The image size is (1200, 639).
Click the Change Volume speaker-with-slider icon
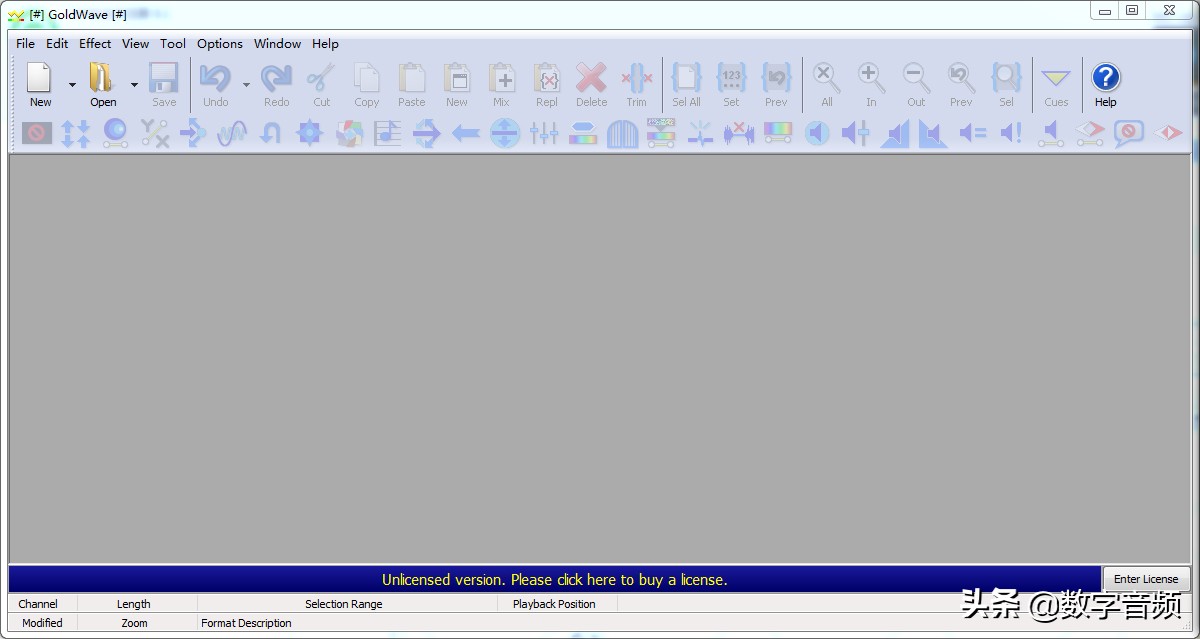856,133
